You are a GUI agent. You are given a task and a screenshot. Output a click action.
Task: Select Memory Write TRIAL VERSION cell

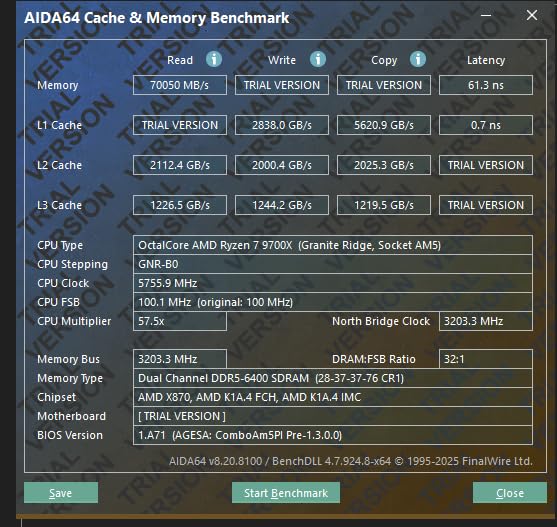click(282, 85)
